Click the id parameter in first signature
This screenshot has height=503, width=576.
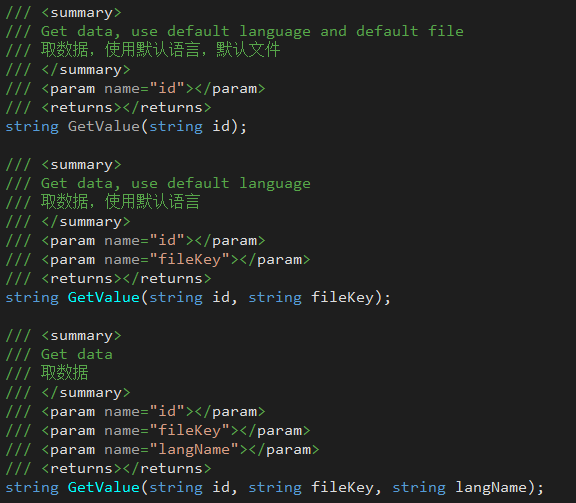221,127
